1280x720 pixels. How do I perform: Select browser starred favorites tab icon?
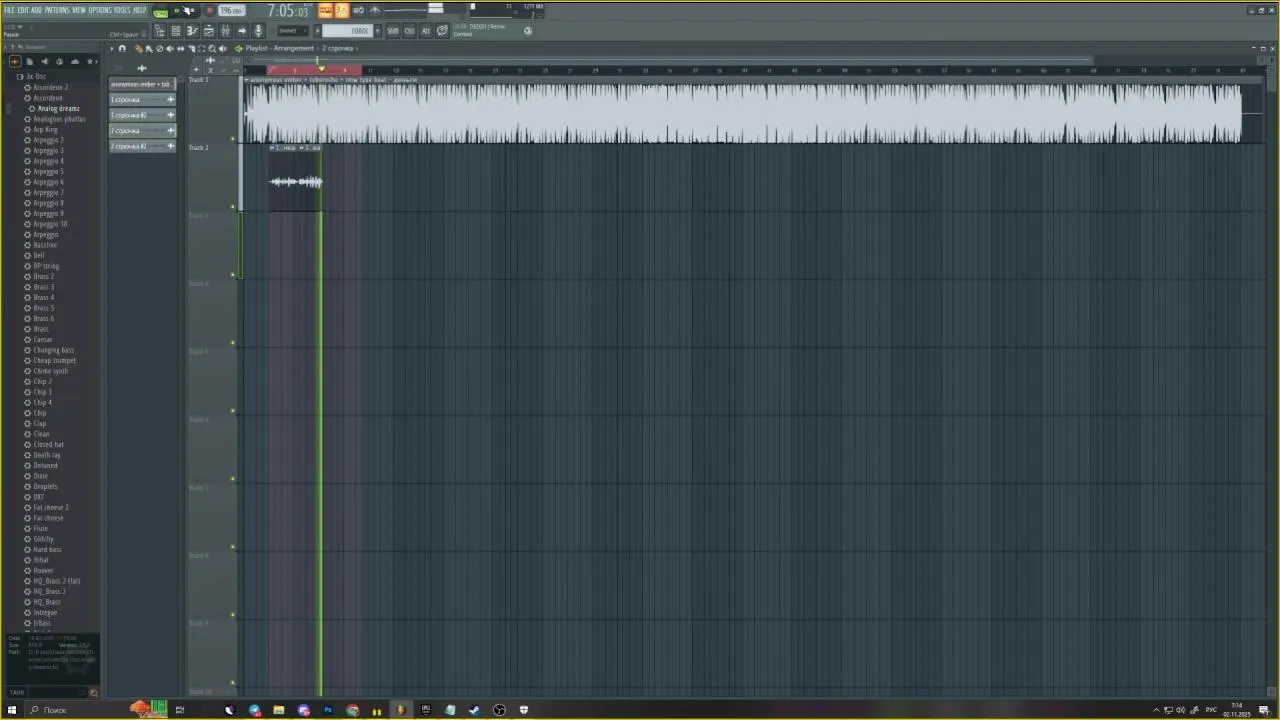point(91,62)
